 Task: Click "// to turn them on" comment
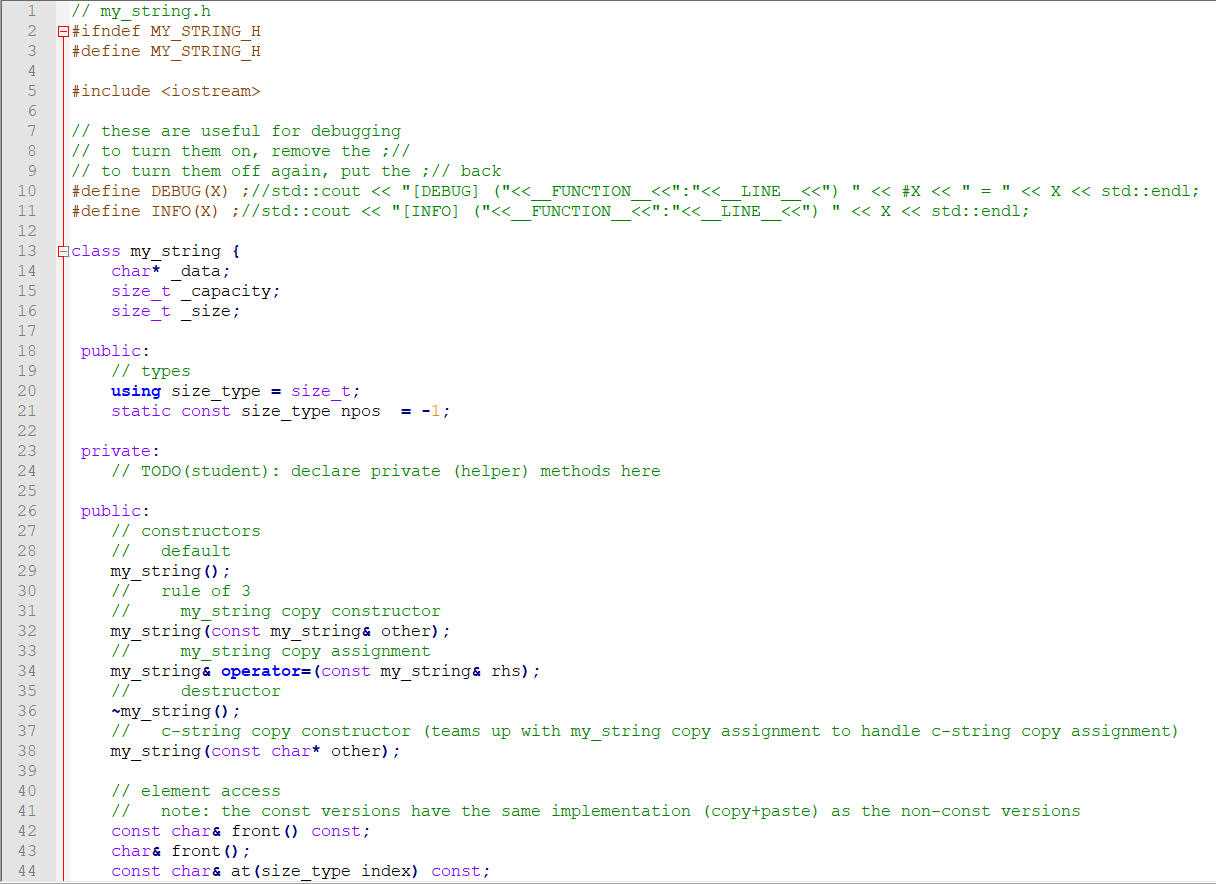point(241,151)
